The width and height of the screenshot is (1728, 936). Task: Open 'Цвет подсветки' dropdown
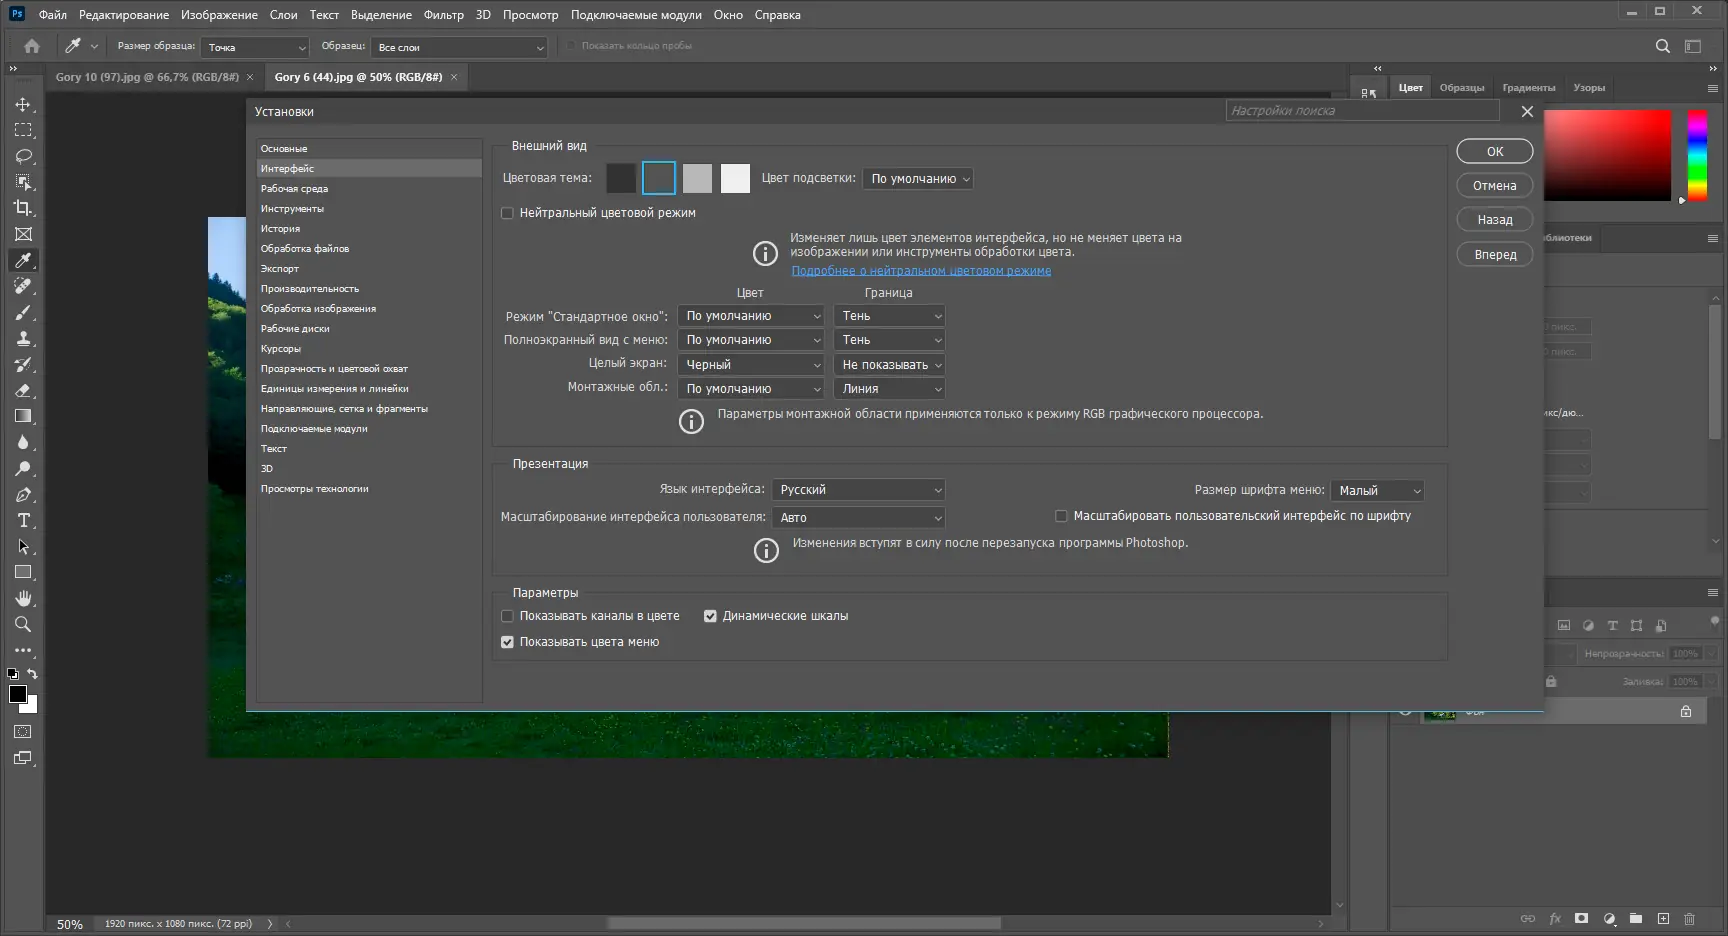pyautogui.click(x=918, y=179)
